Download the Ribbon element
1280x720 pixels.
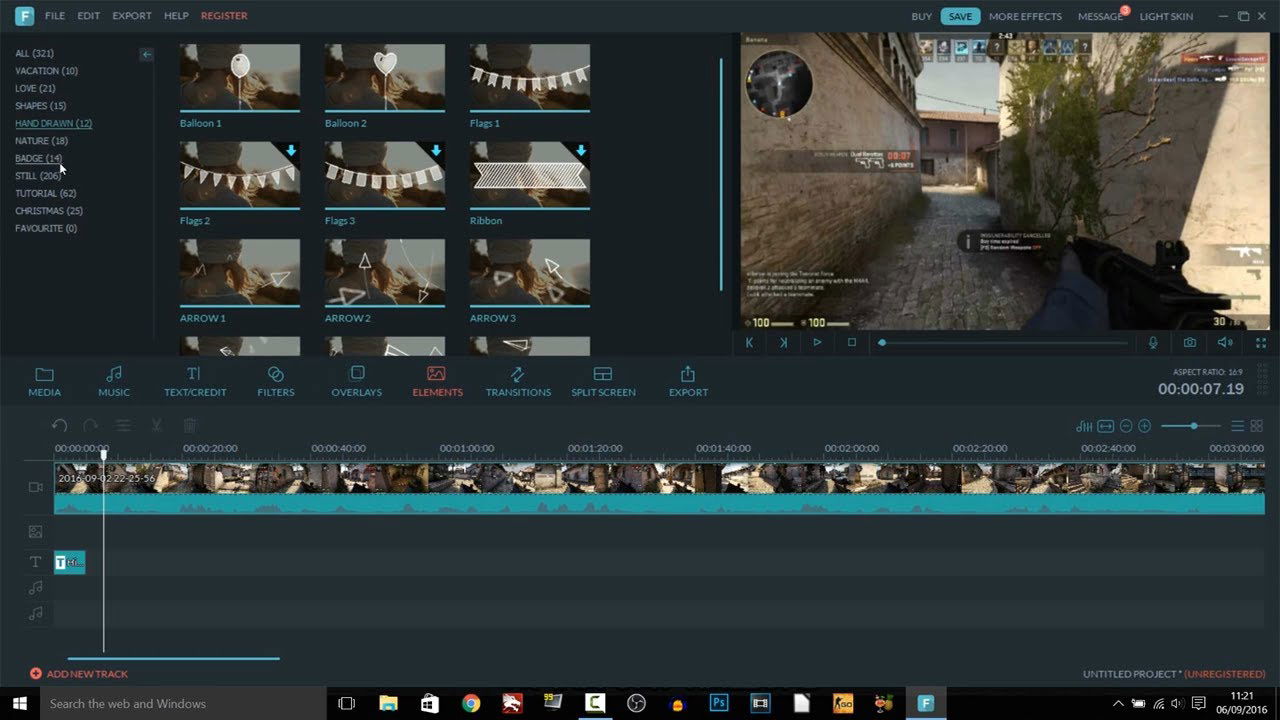[x=581, y=151]
